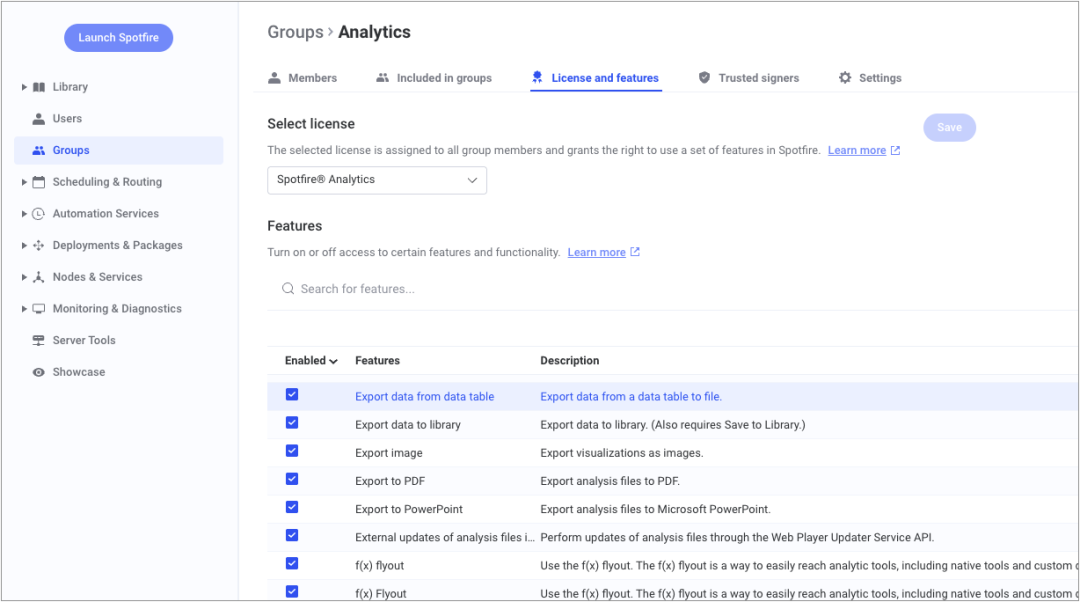Screen dimensions: 1080x602
Task: Uncheck the Export to PowerPoint feature
Action: [292, 508]
